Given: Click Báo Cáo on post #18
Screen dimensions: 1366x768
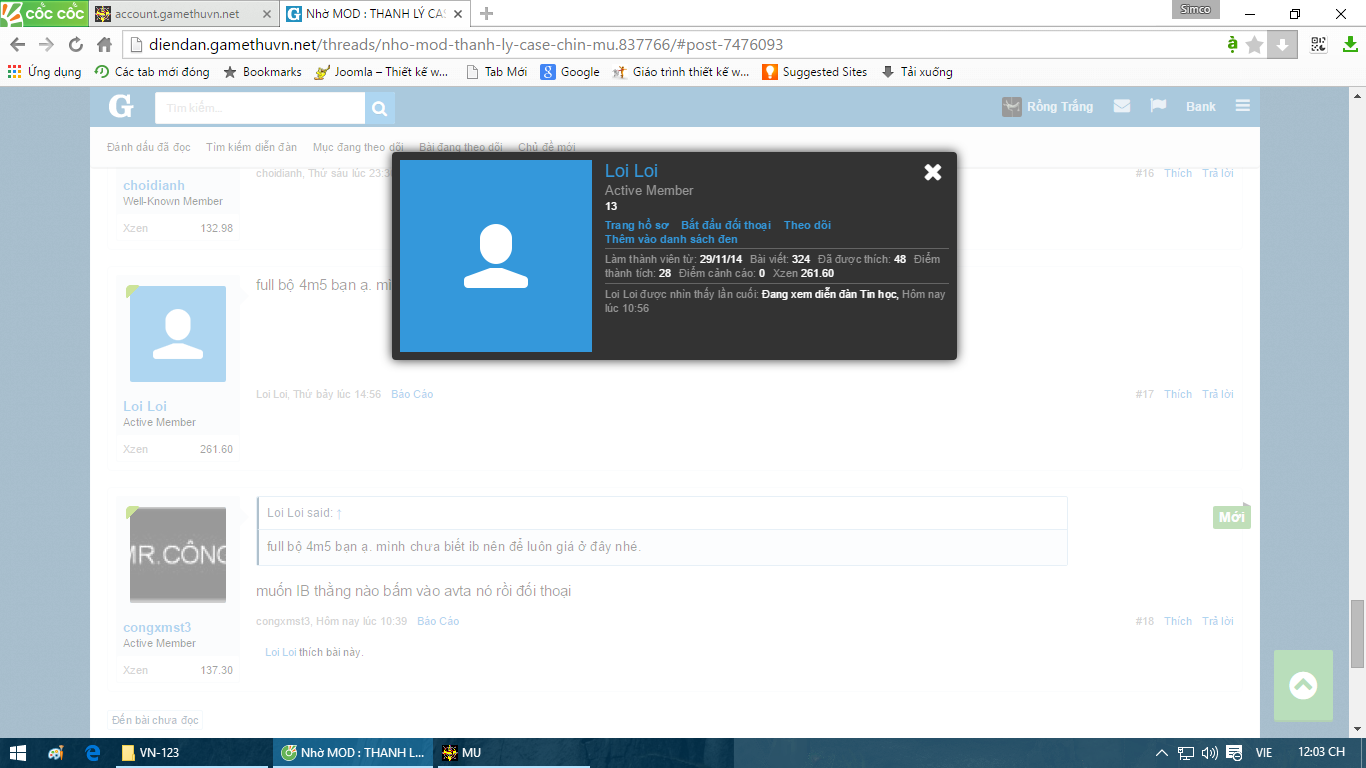Looking at the screenshot, I should click(x=438, y=621).
